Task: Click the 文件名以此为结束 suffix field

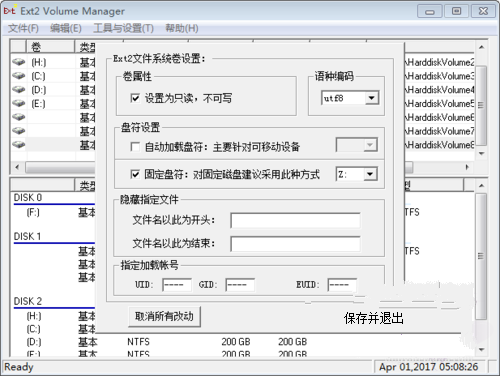Action: click(x=295, y=244)
